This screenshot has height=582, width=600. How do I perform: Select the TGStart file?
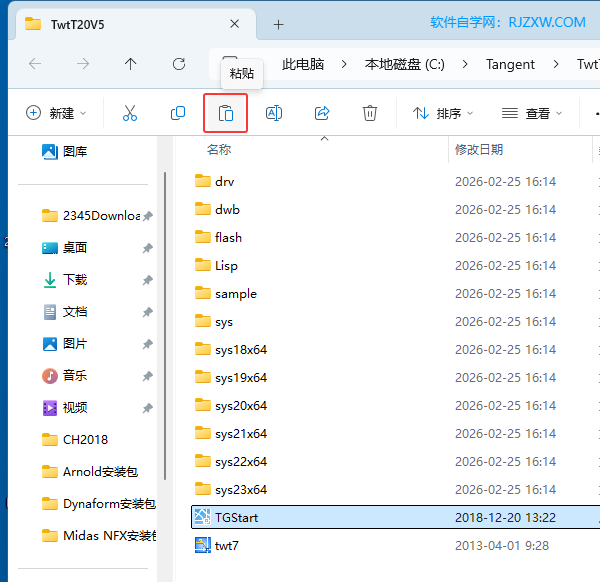[x=395, y=517]
